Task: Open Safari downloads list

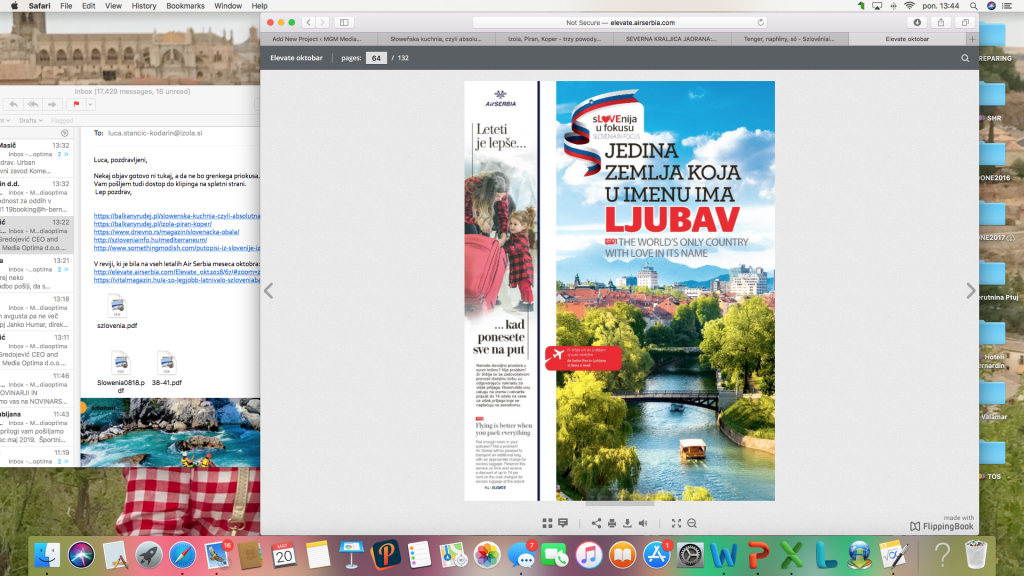Action: 917,22
